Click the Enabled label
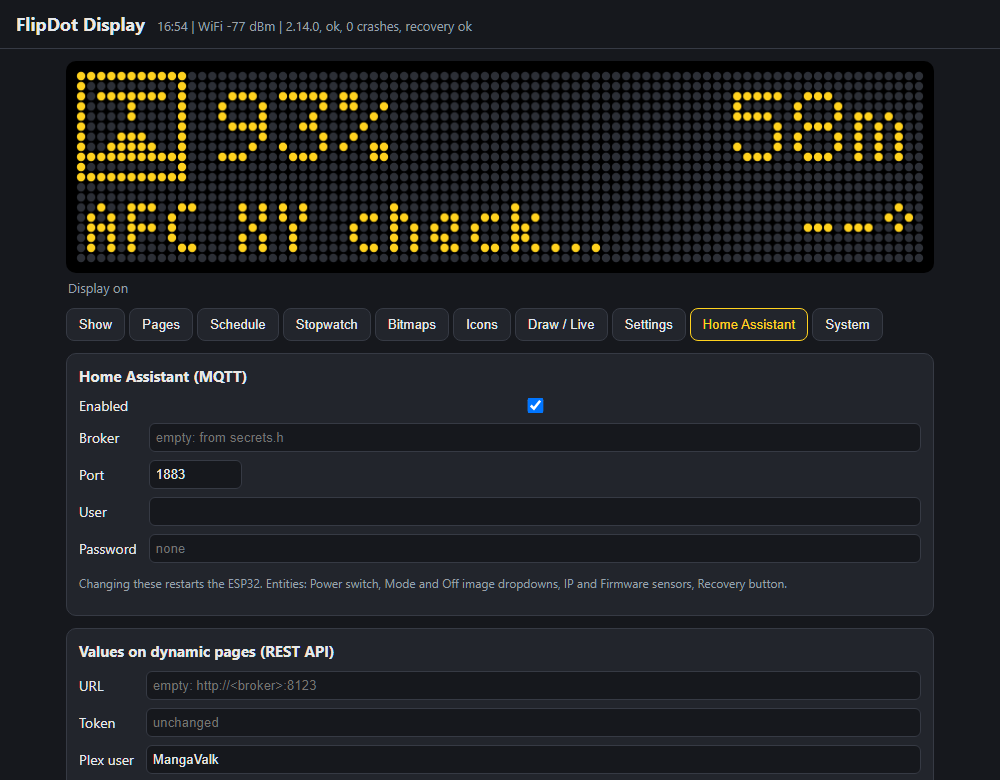Screen dimensions: 1000x780 pyautogui.click(x=103, y=406)
